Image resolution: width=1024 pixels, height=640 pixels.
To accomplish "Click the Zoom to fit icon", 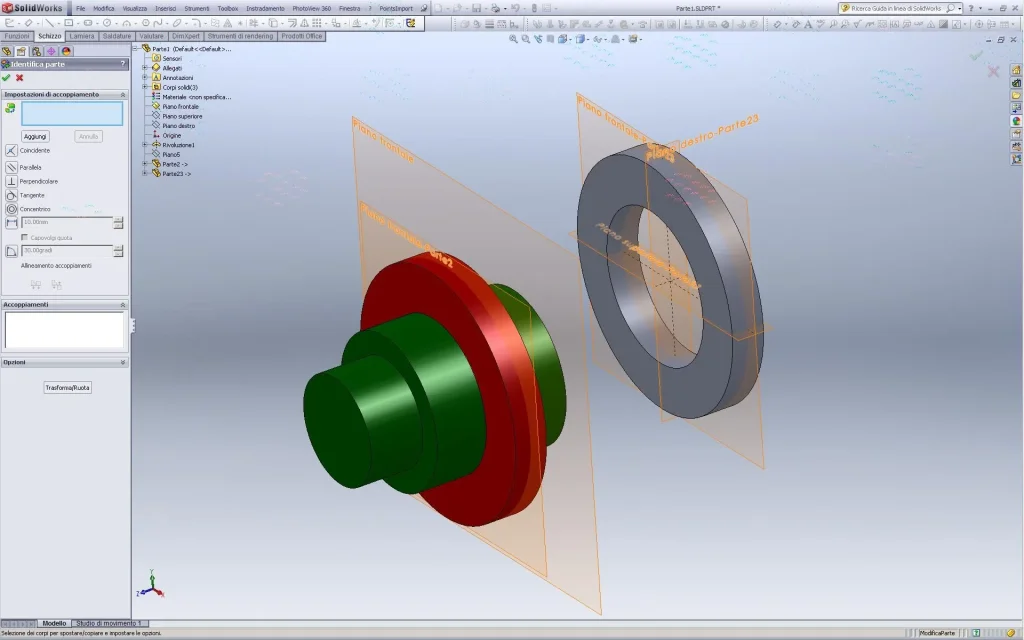I will (x=513, y=39).
